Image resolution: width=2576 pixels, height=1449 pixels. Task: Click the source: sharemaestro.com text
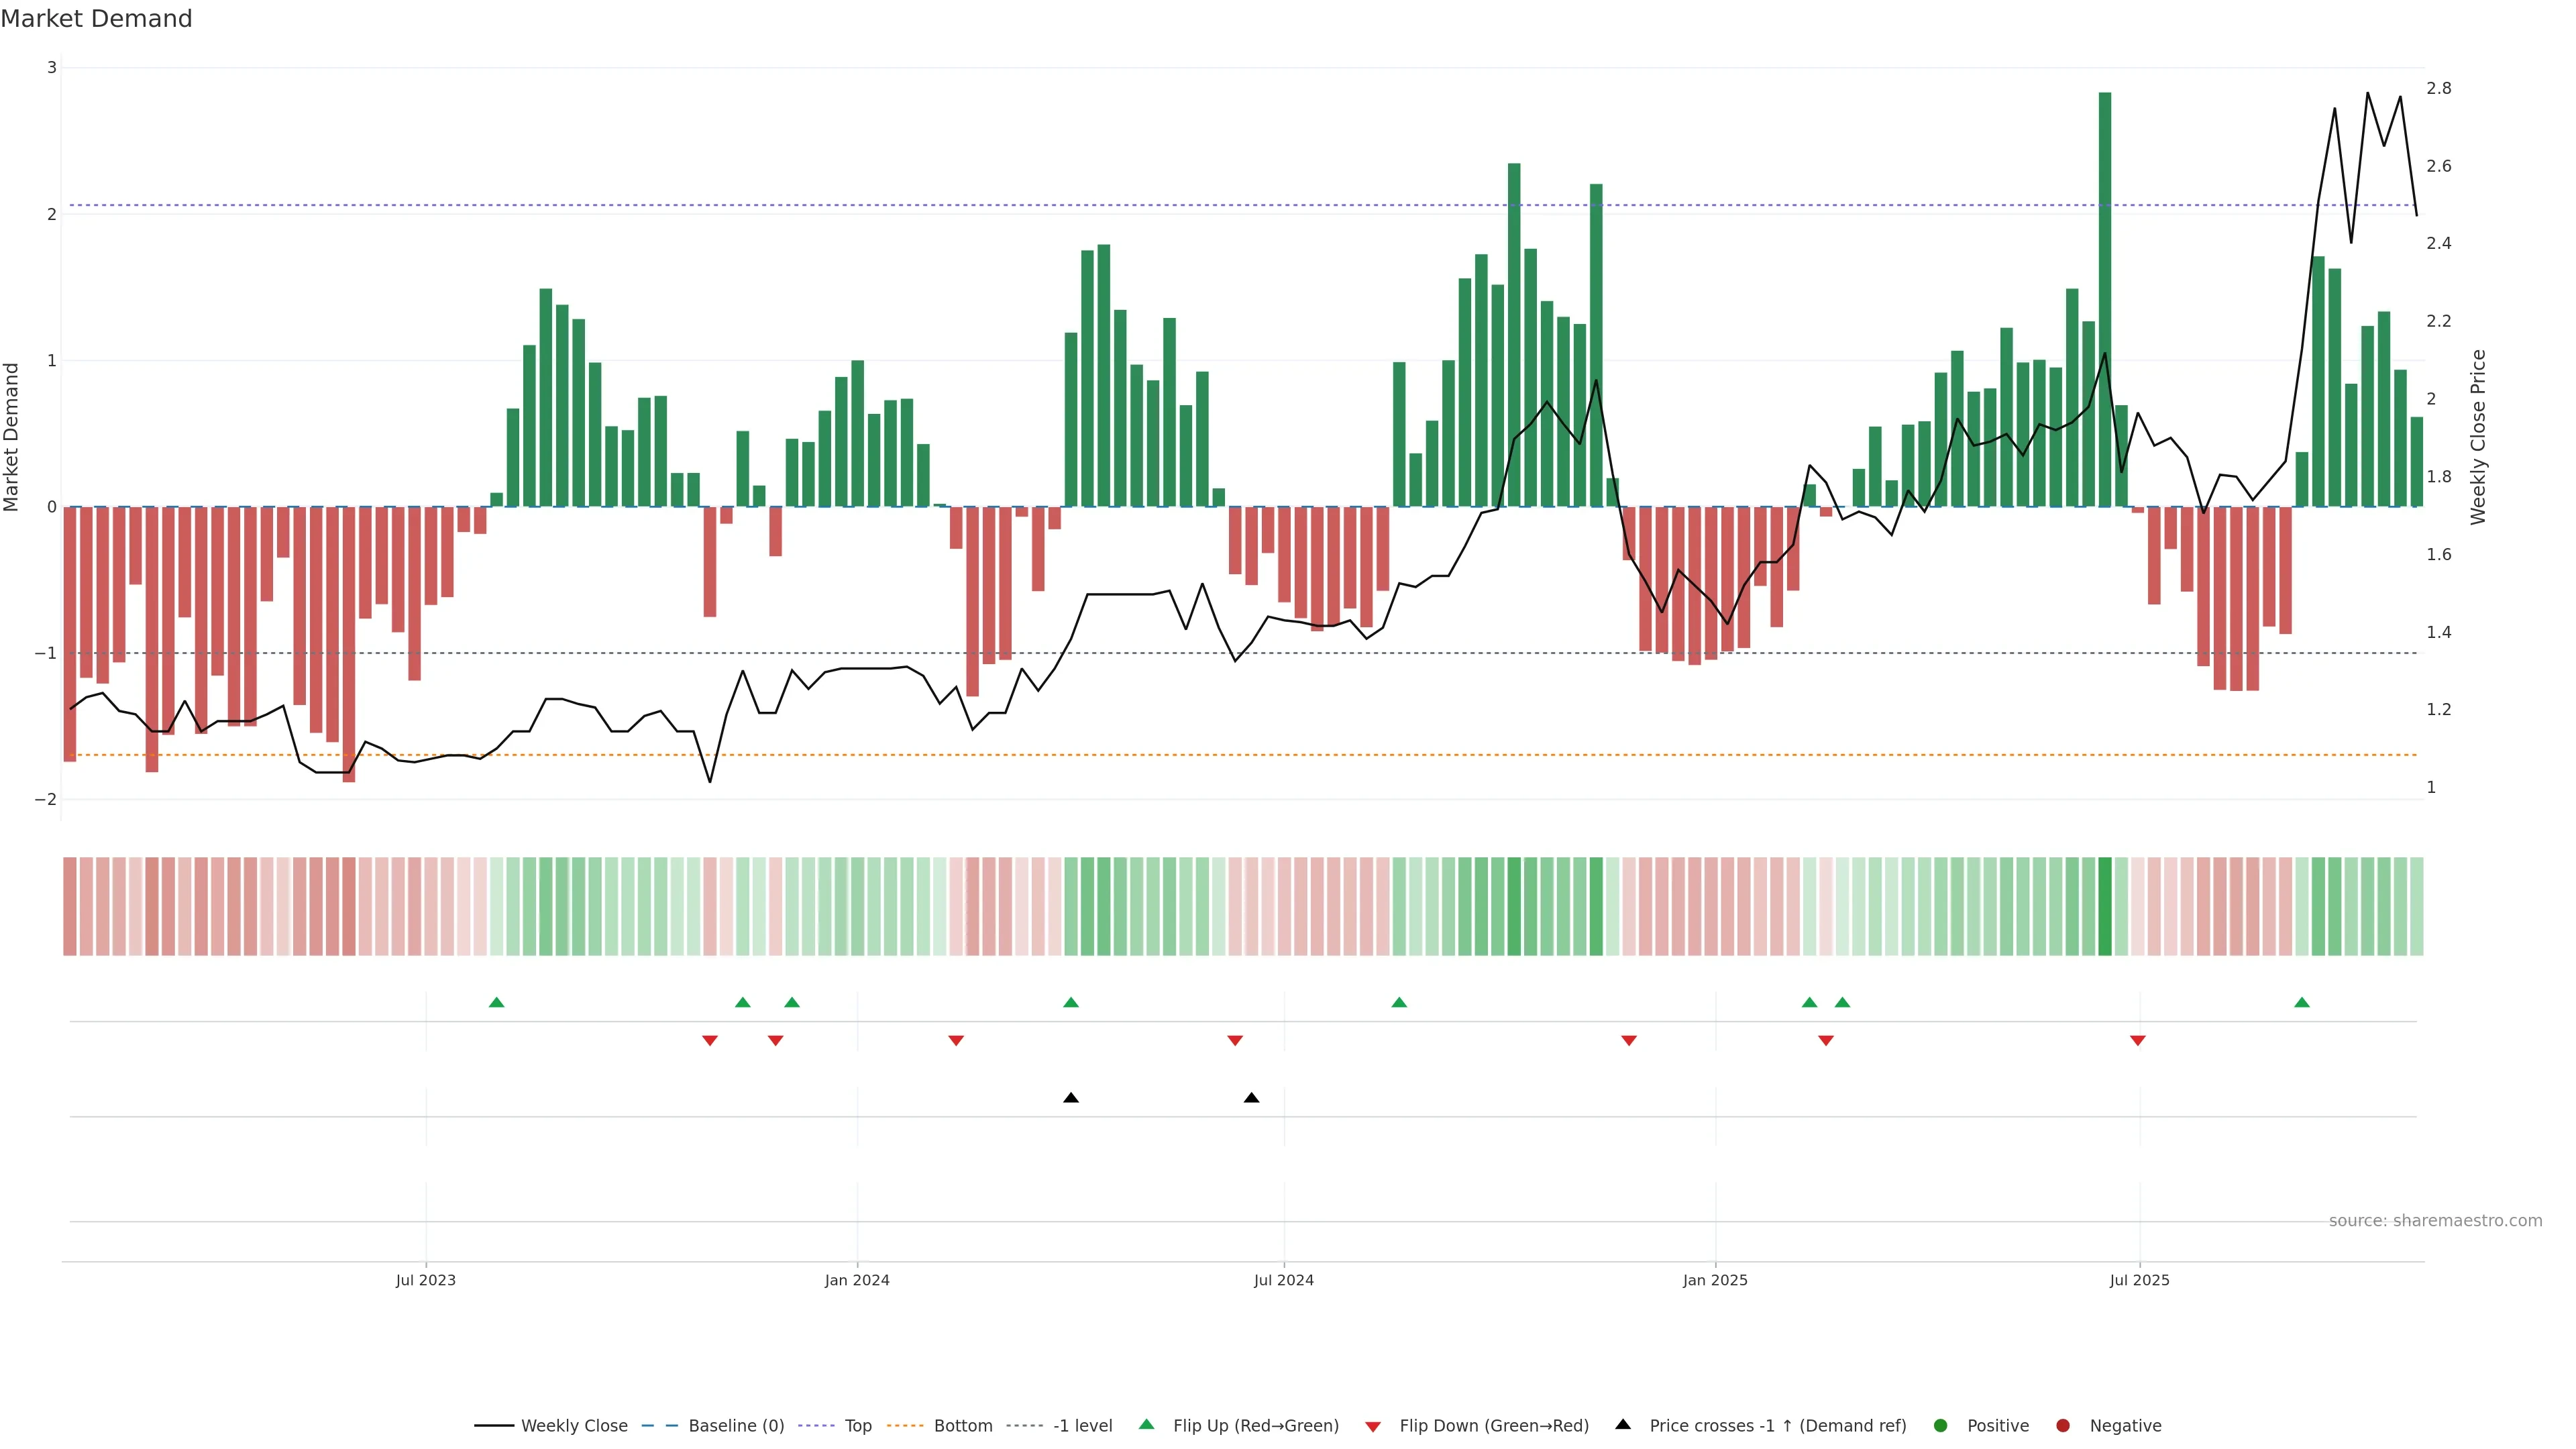tap(2435, 1221)
